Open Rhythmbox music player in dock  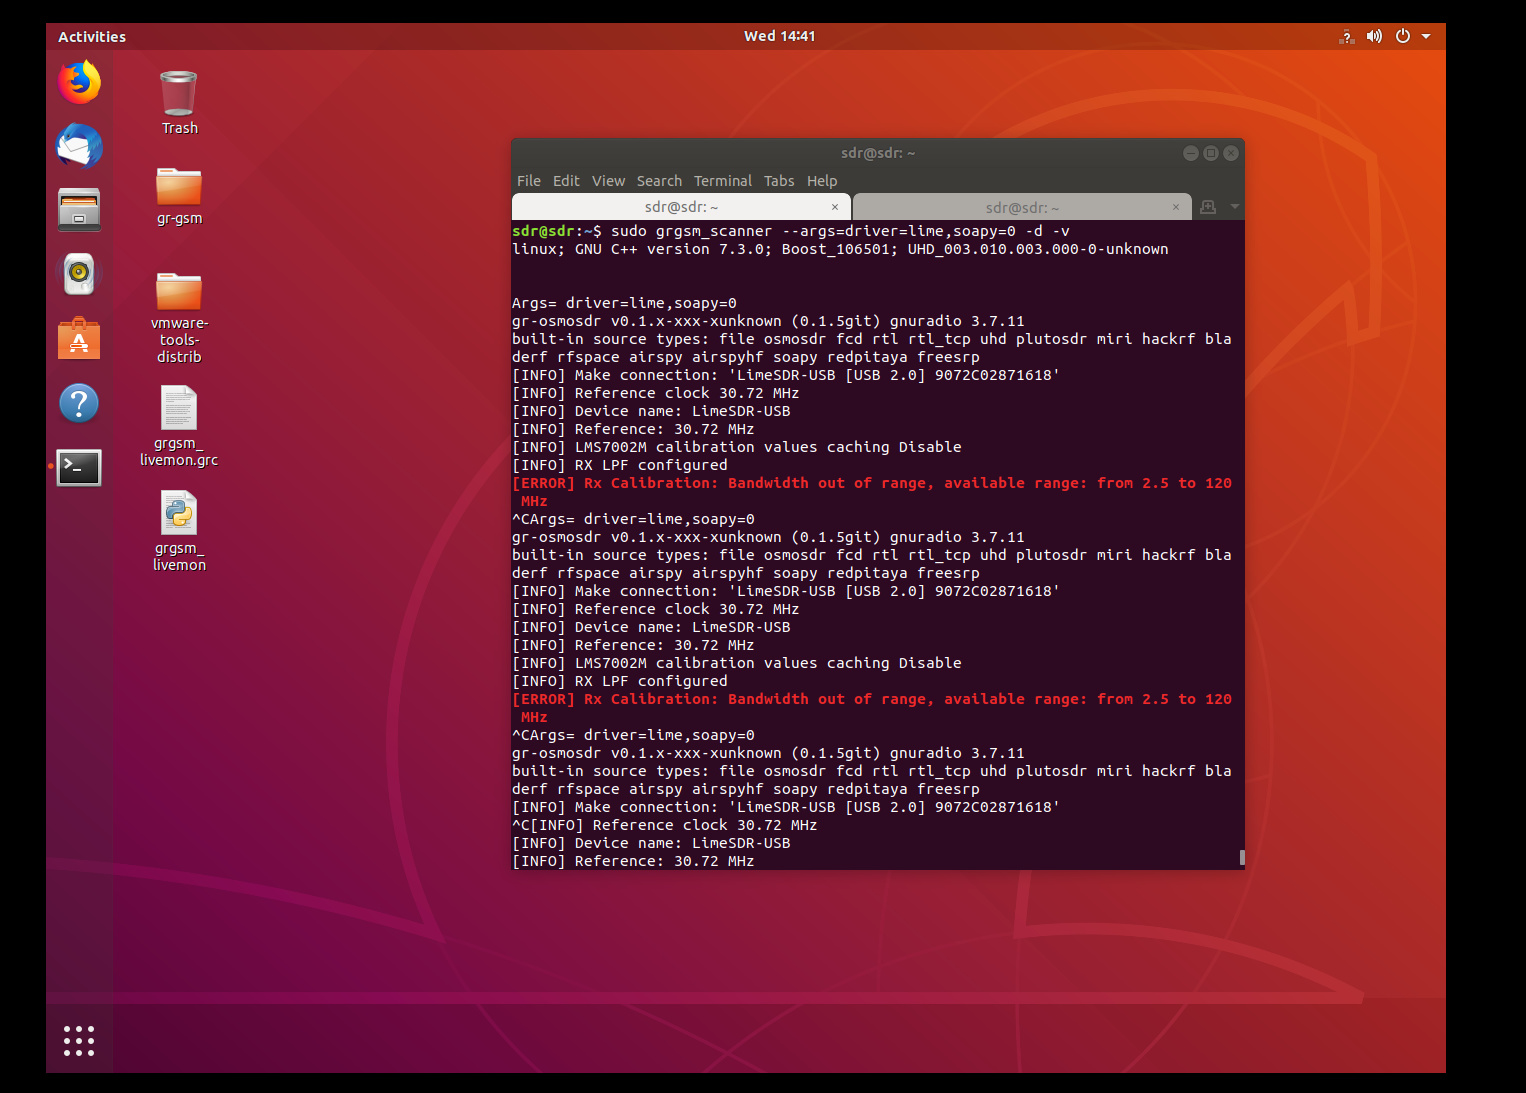tap(79, 274)
